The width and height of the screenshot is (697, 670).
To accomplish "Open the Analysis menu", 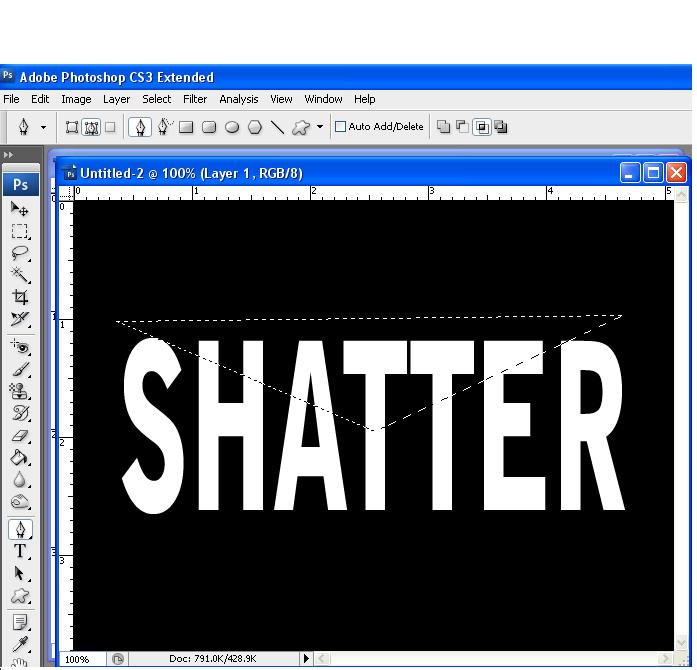I will click(x=238, y=99).
